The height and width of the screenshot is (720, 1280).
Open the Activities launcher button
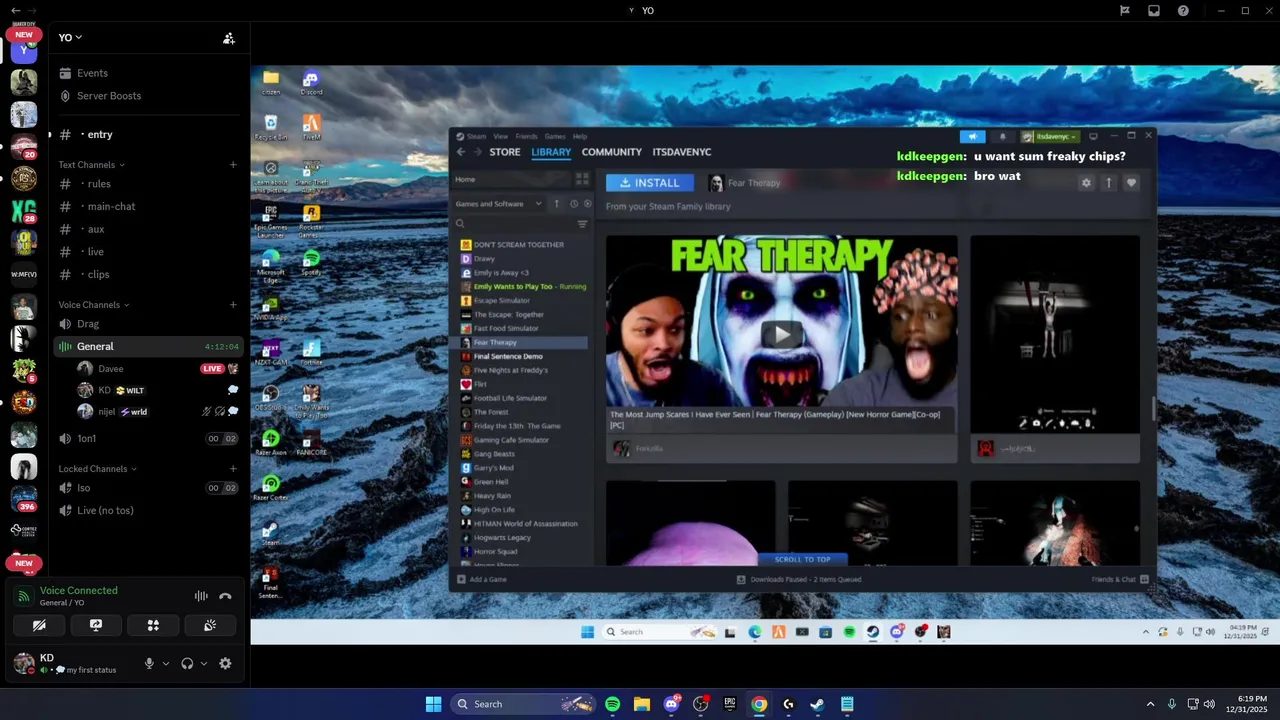click(153, 625)
